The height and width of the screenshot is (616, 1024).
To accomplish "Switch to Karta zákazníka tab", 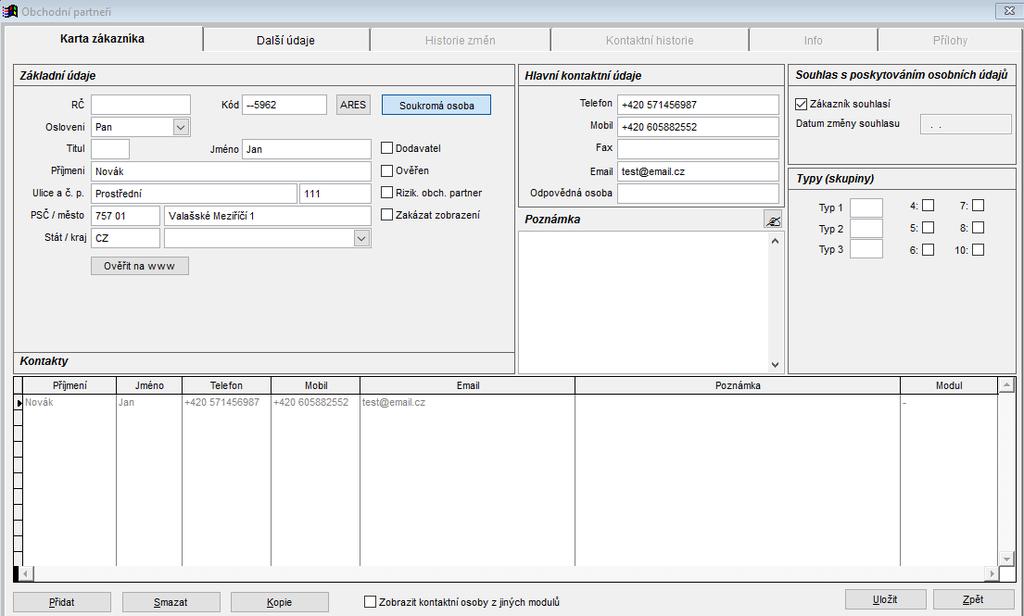I will (103, 39).
